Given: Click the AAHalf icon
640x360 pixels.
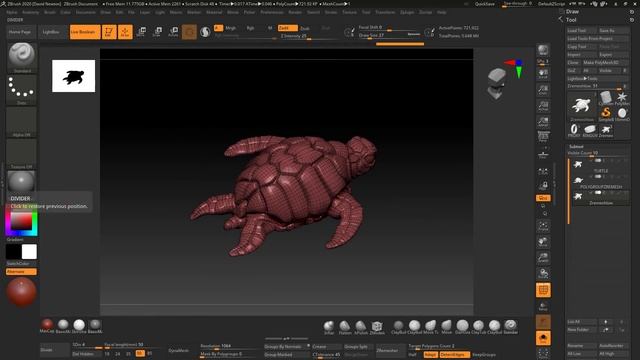Looking at the screenshot, I should (x=543, y=122).
